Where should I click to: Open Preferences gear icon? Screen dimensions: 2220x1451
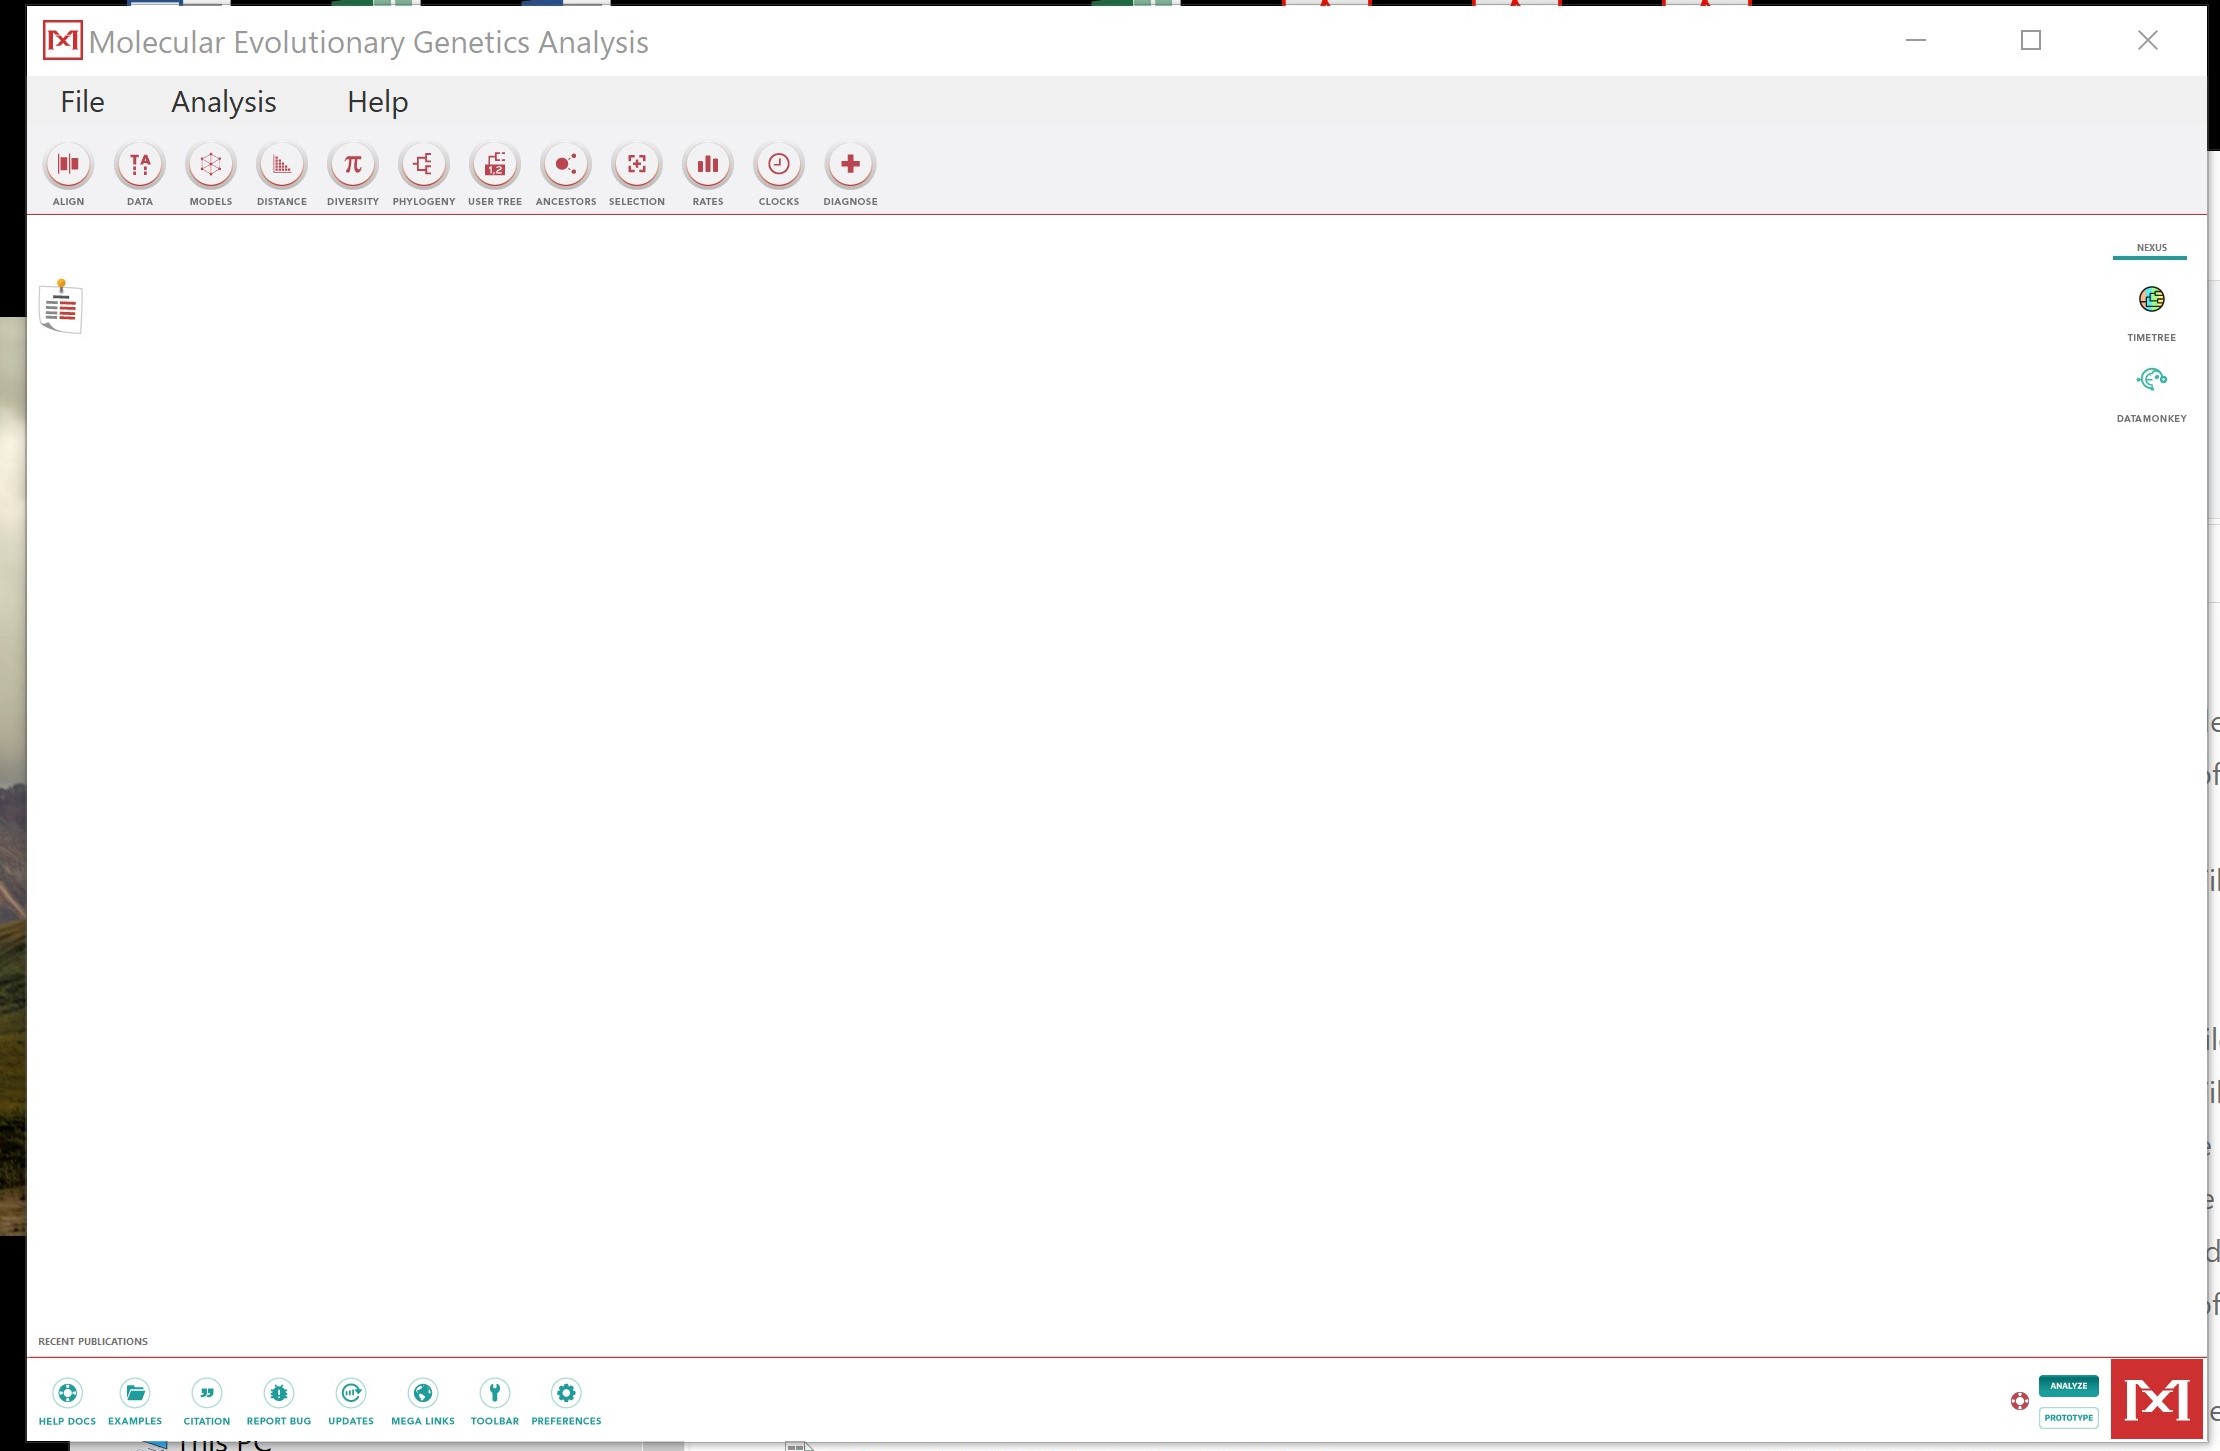(566, 1393)
